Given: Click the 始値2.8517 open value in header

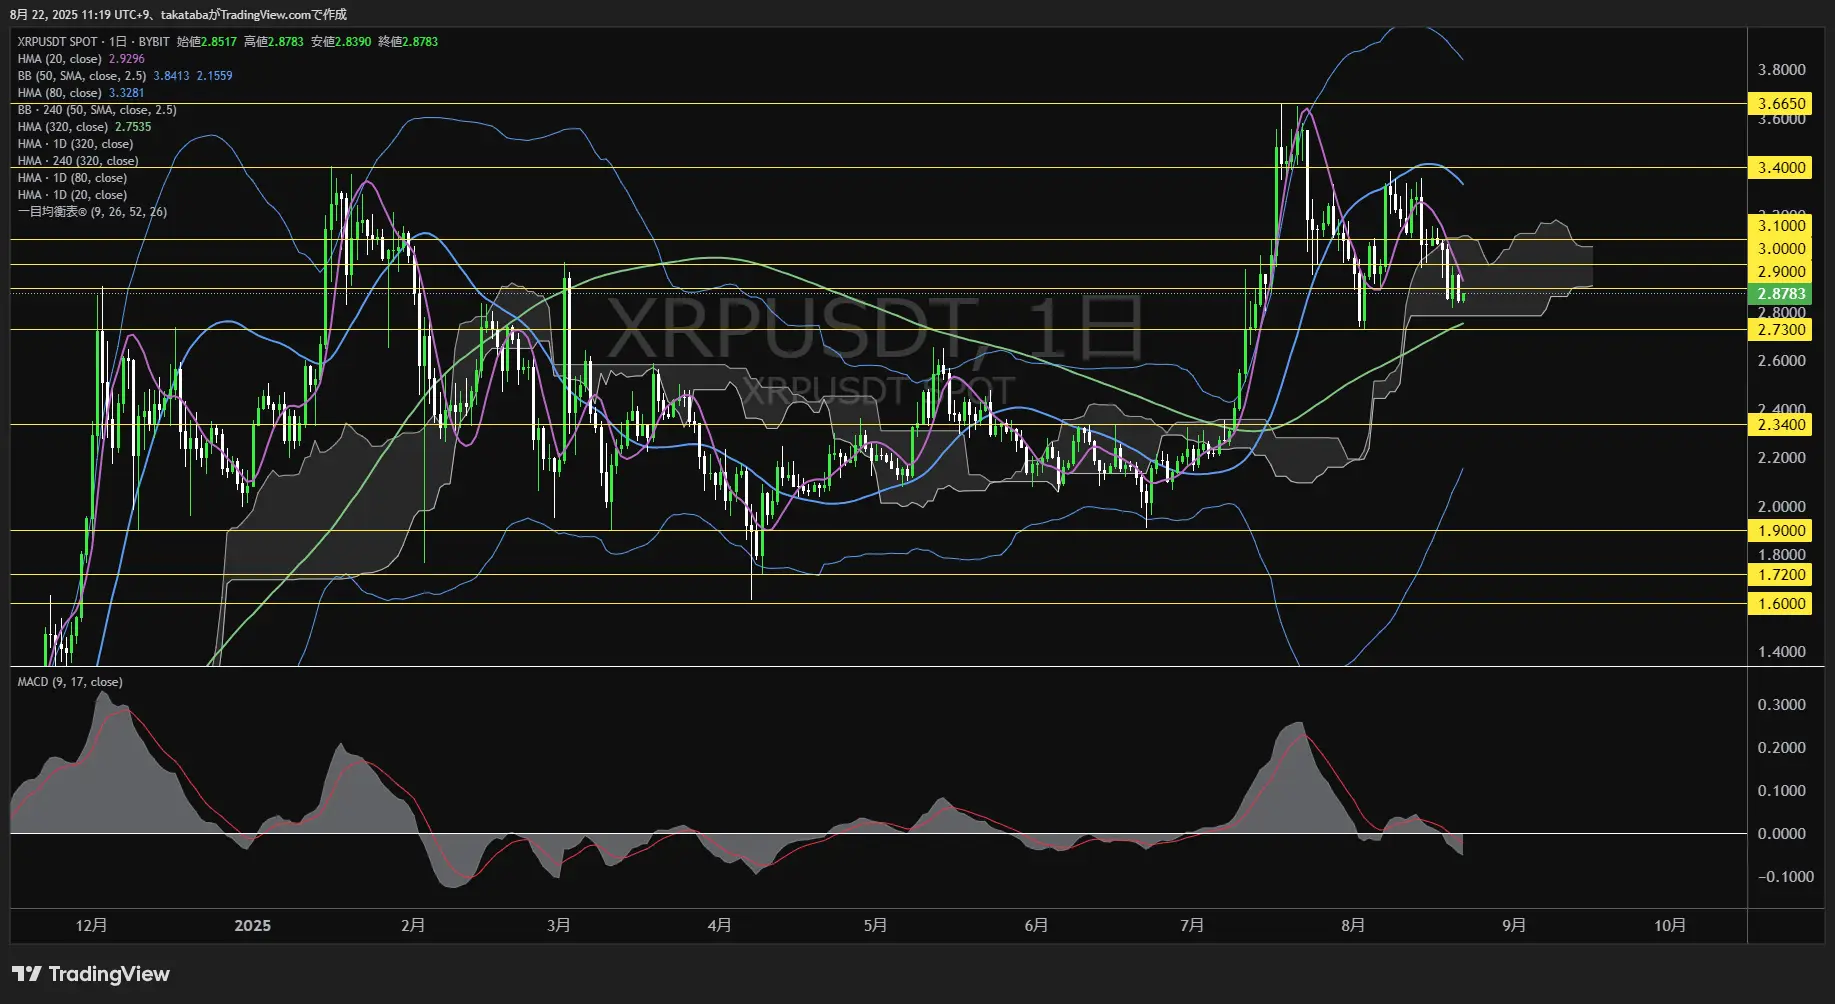Looking at the screenshot, I should pos(207,41).
